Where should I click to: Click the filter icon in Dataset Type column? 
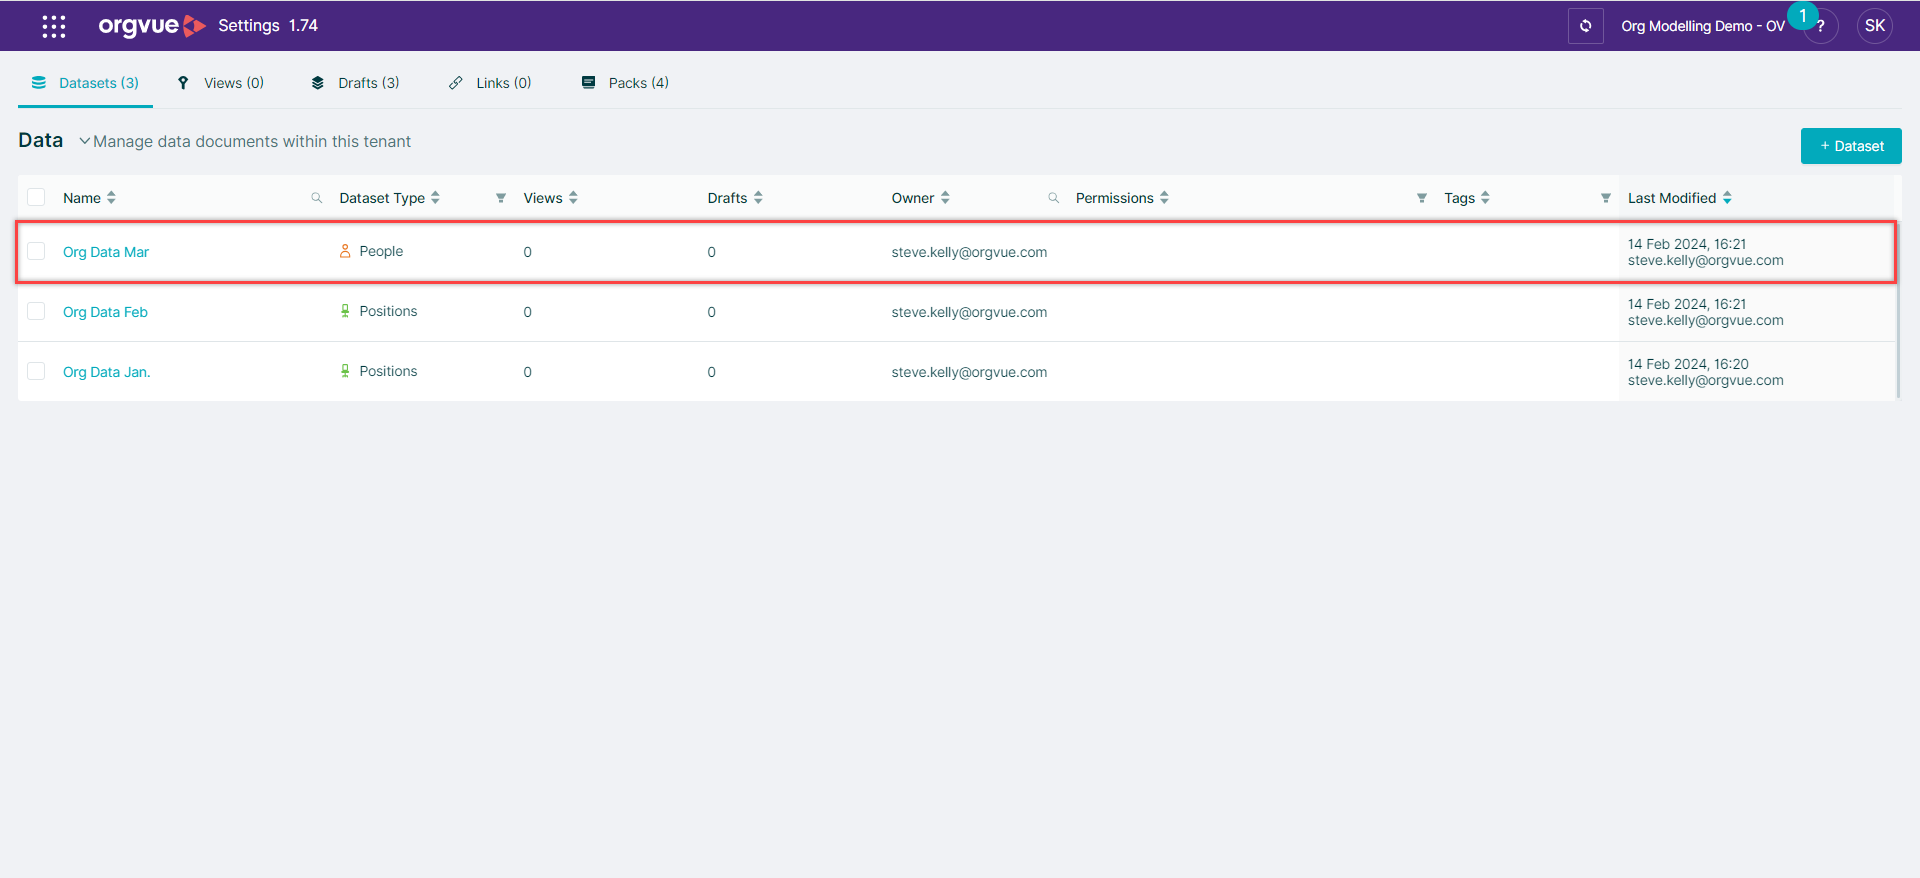pyautogui.click(x=501, y=198)
